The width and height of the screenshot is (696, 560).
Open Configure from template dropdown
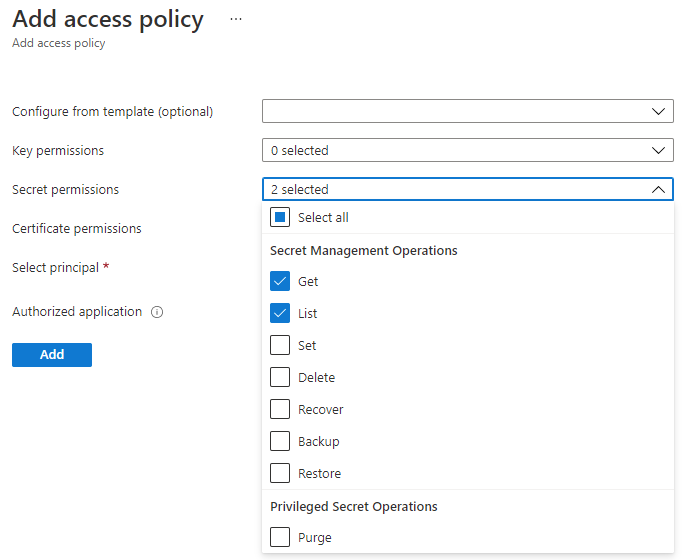click(468, 111)
